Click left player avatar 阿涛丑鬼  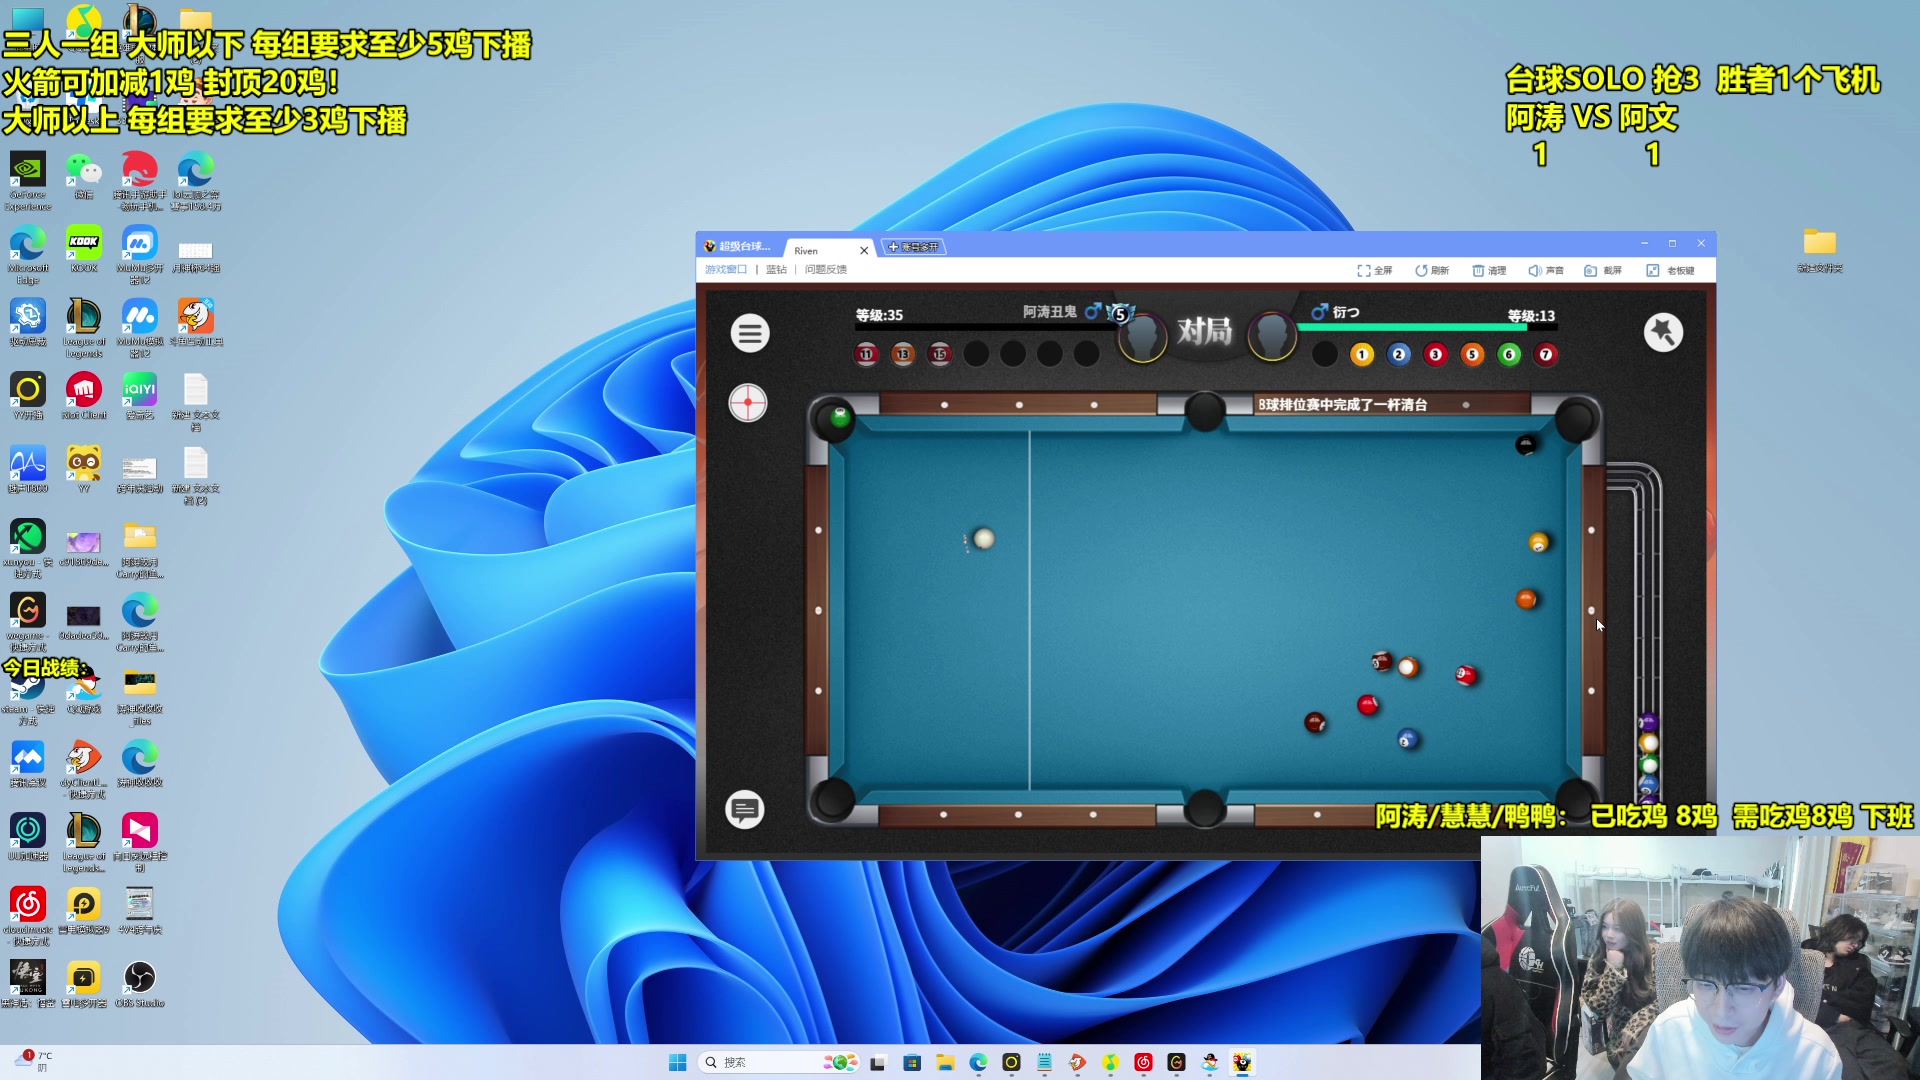coord(1142,335)
